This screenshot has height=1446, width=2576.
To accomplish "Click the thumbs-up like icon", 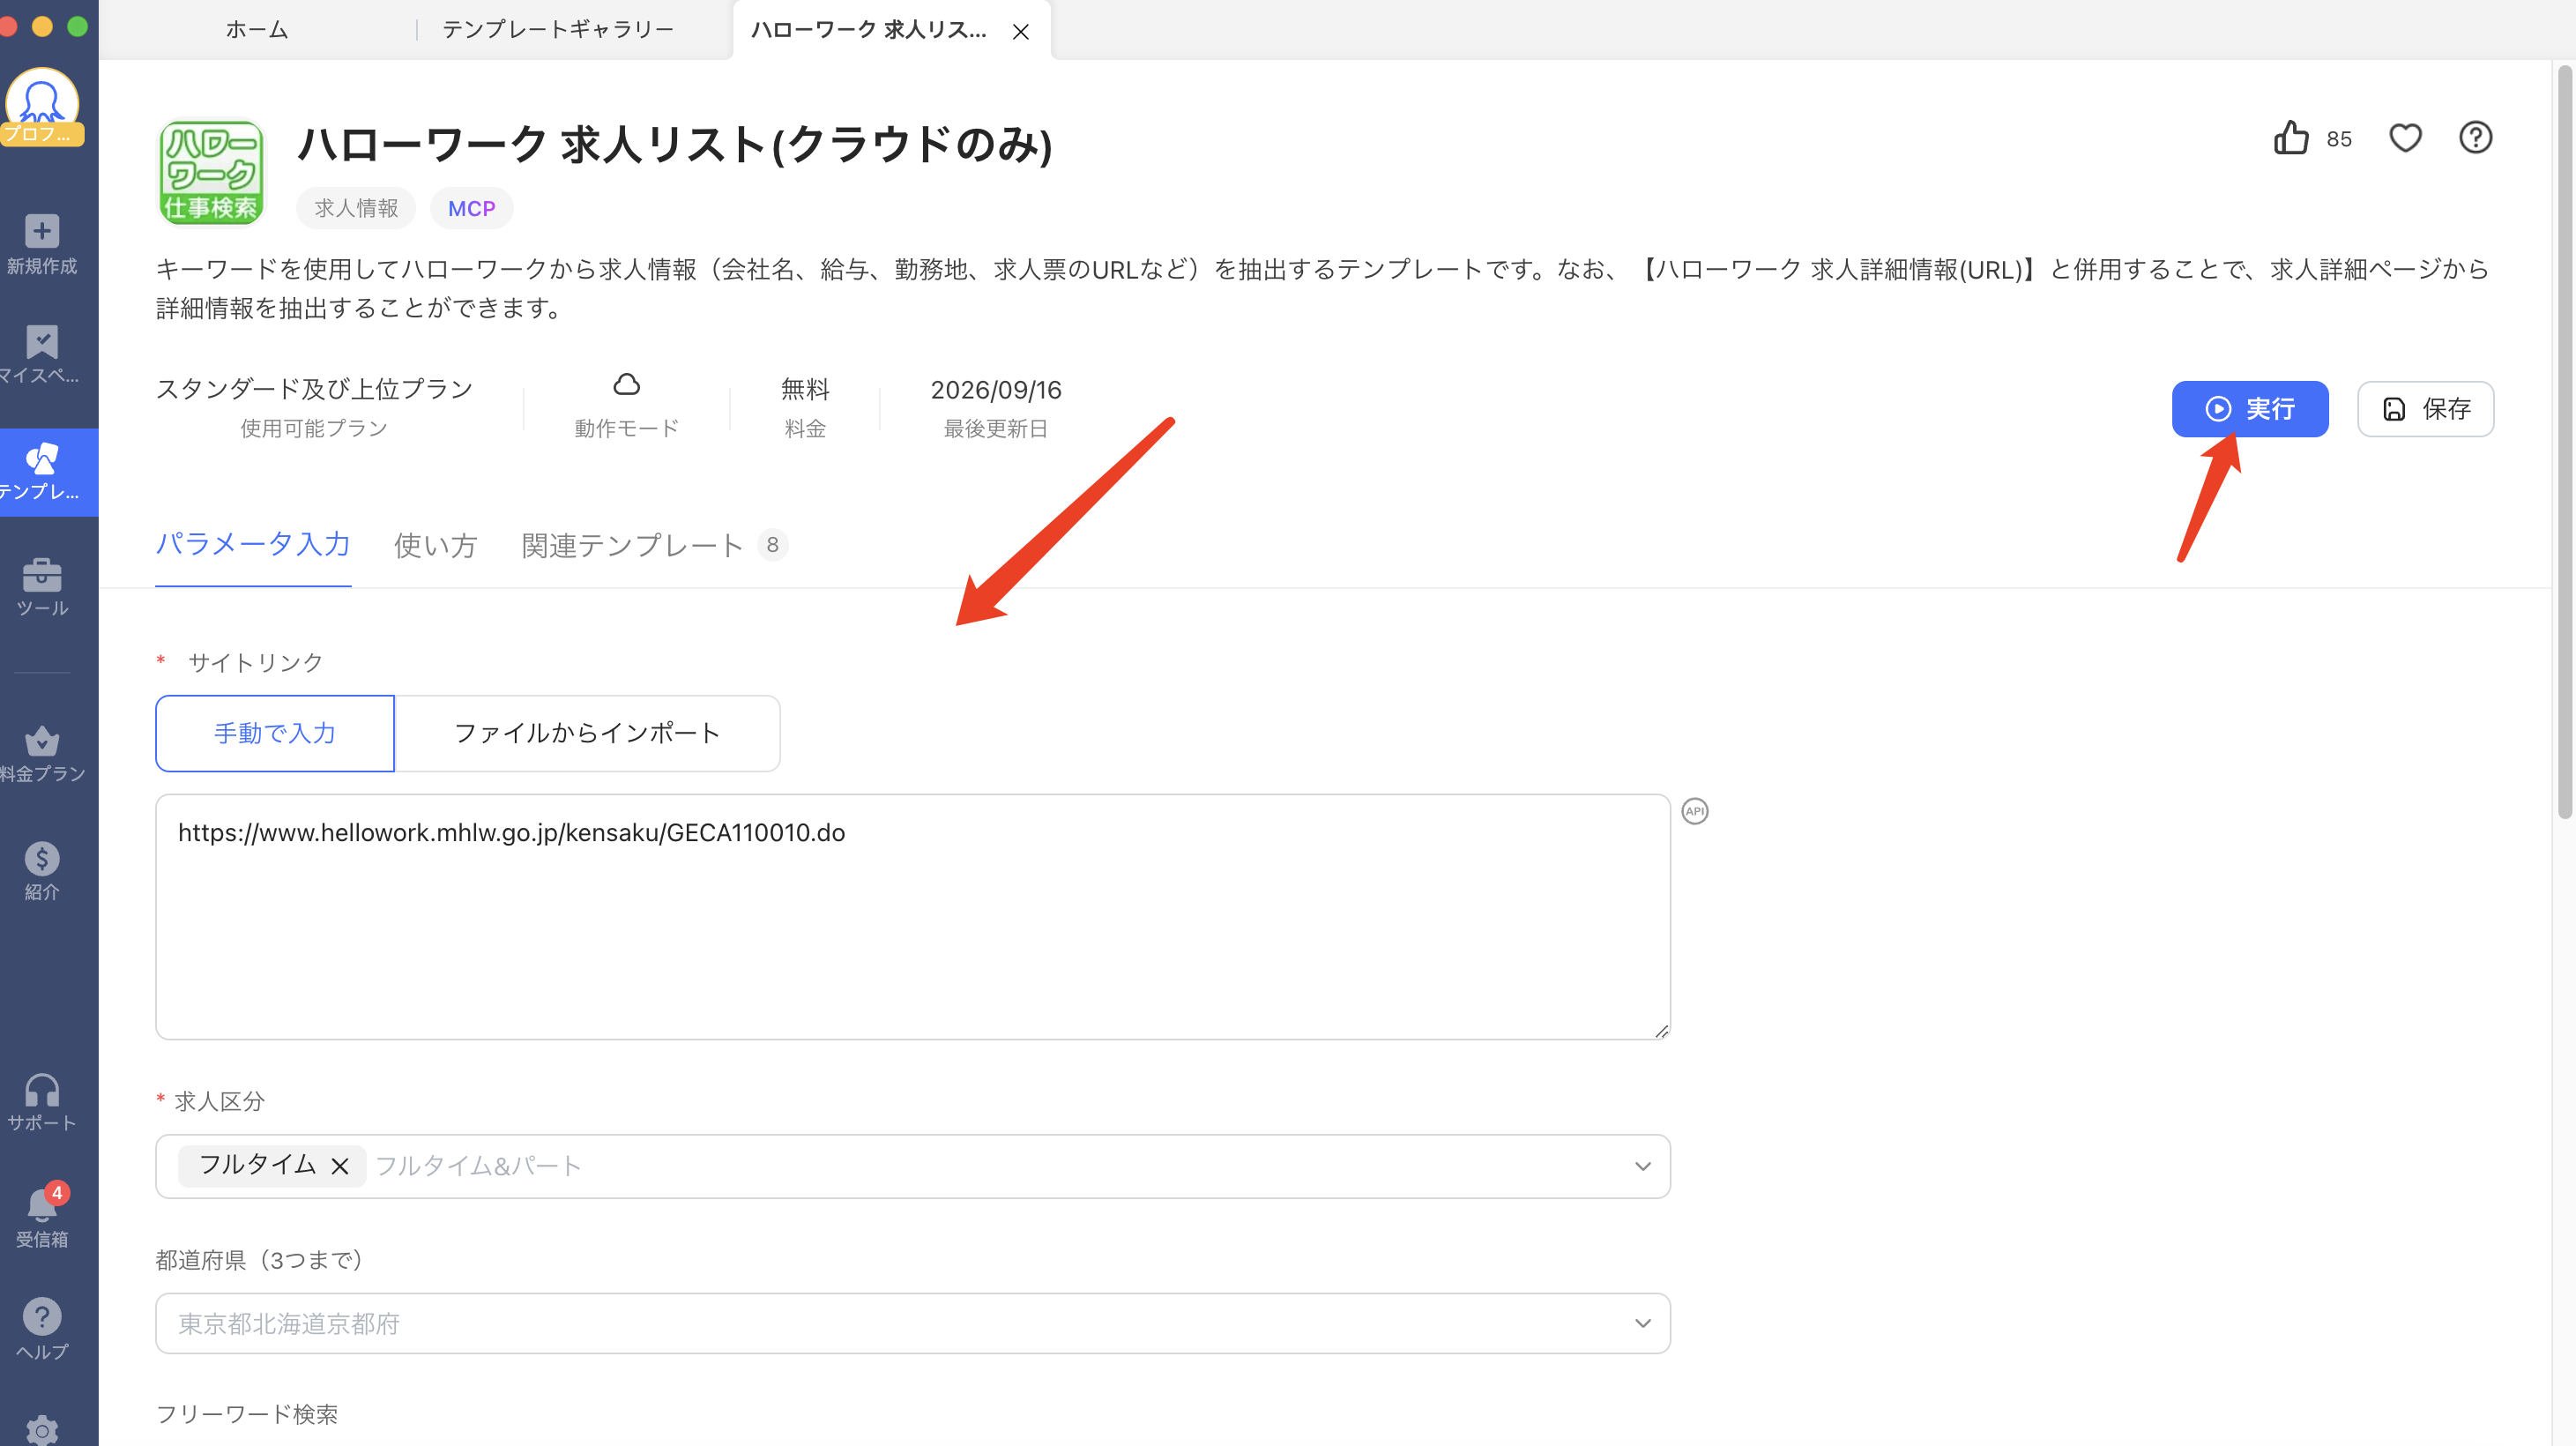I will (x=2290, y=138).
